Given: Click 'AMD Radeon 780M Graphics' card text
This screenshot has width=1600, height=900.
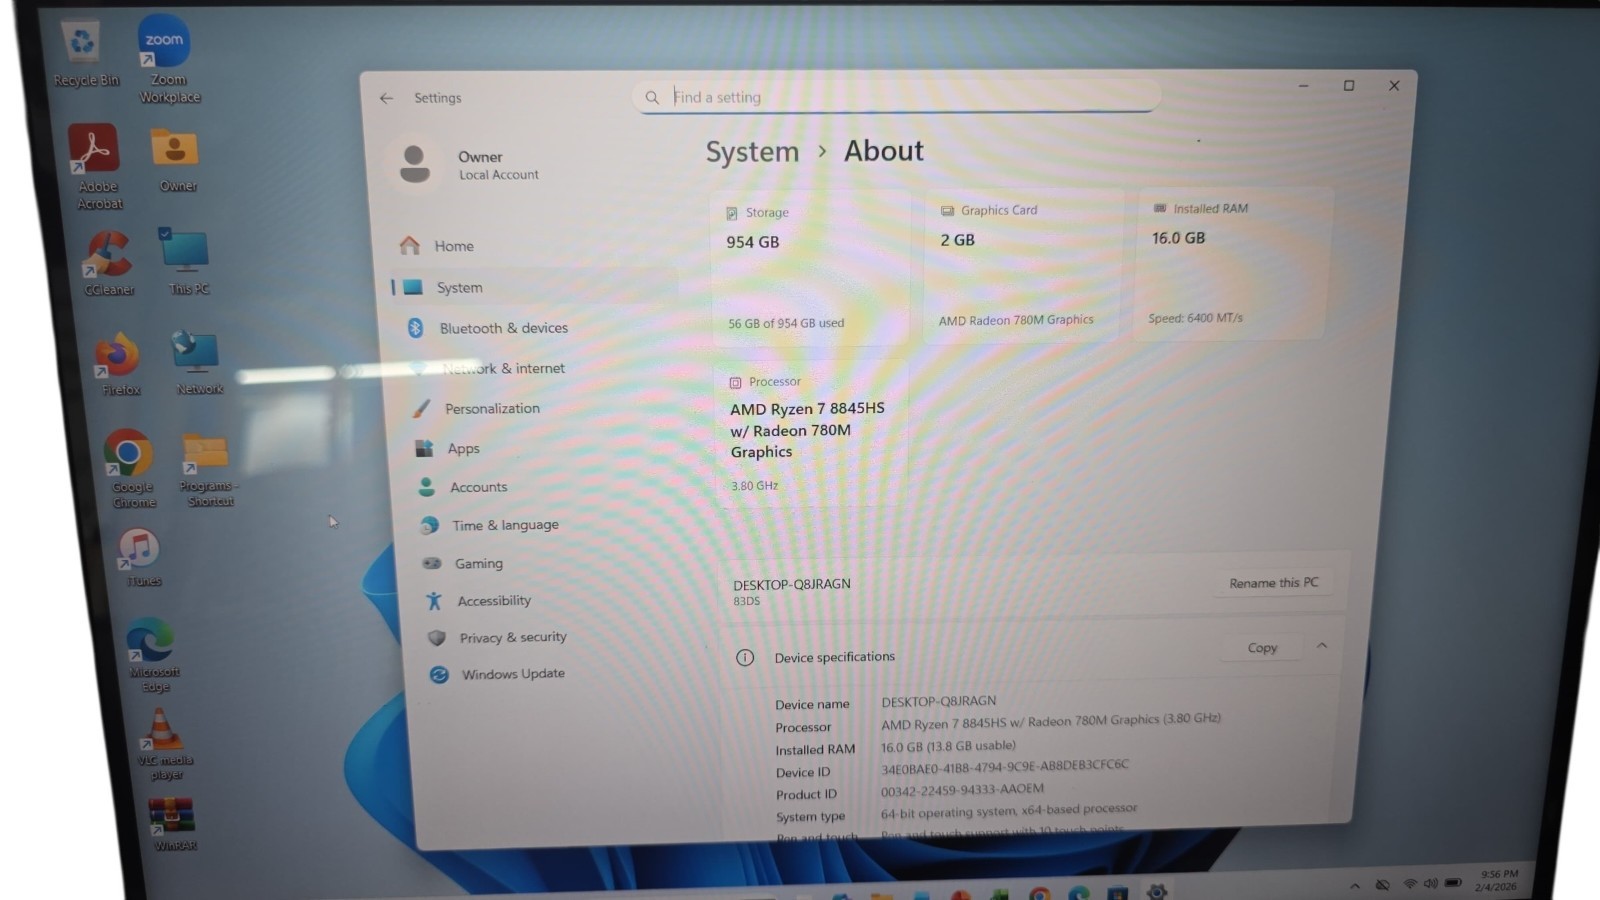Looking at the screenshot, I should [x=1016, y=320].
